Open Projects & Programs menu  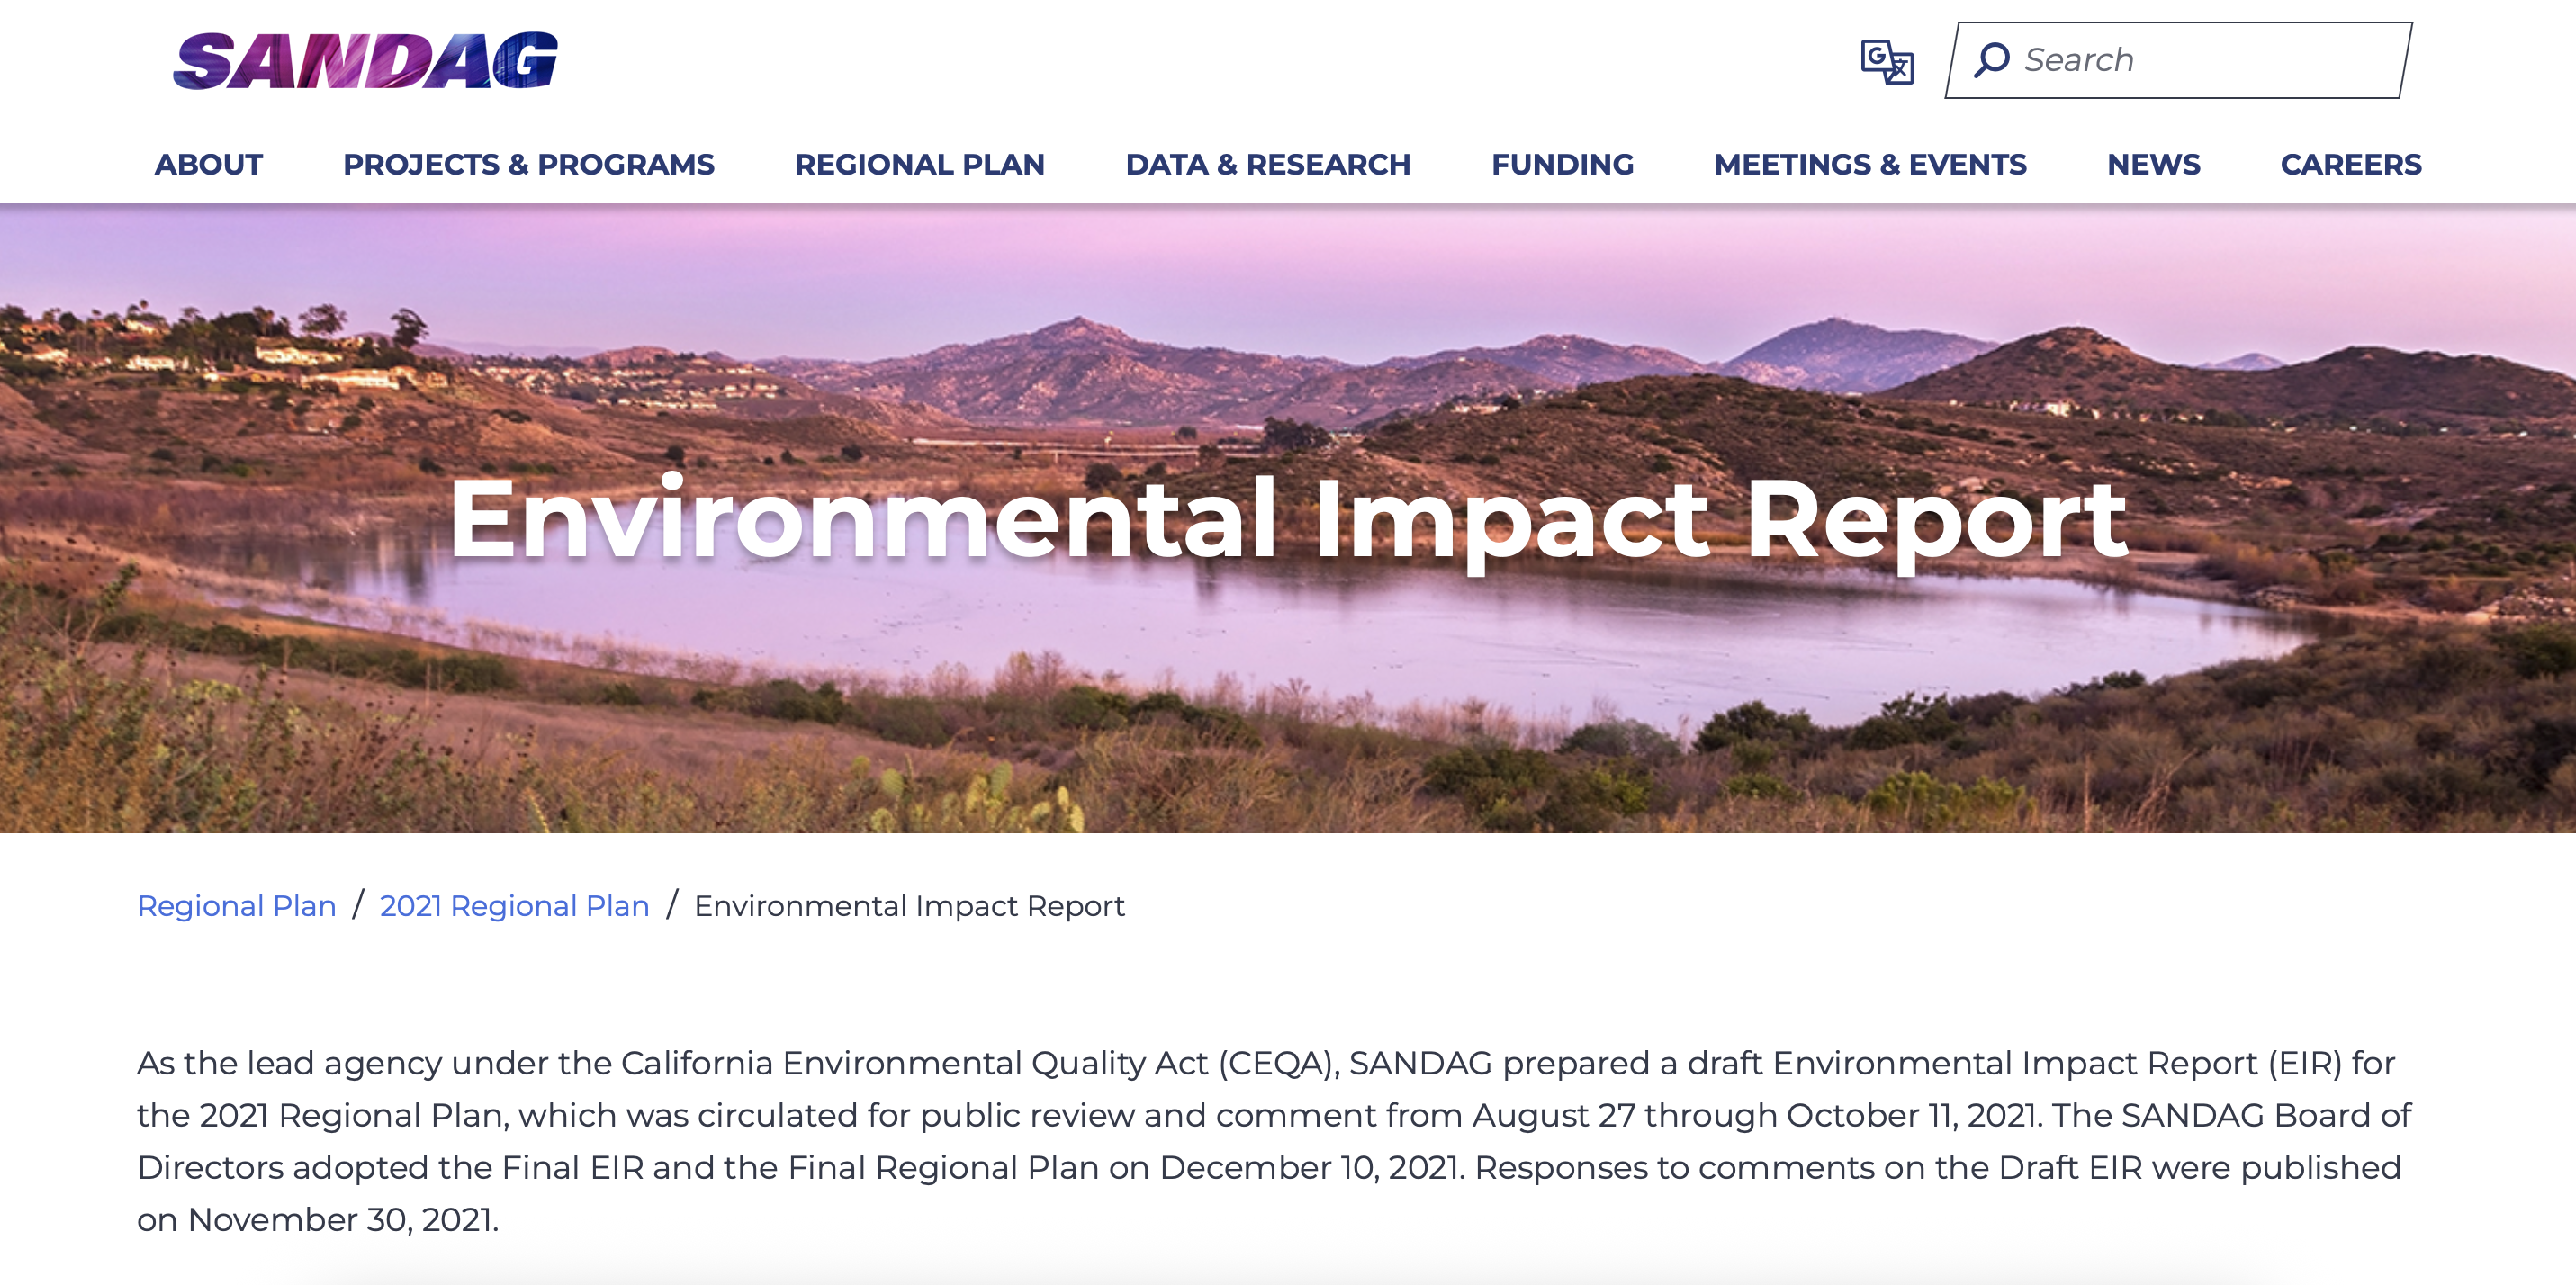coord(528,164)
